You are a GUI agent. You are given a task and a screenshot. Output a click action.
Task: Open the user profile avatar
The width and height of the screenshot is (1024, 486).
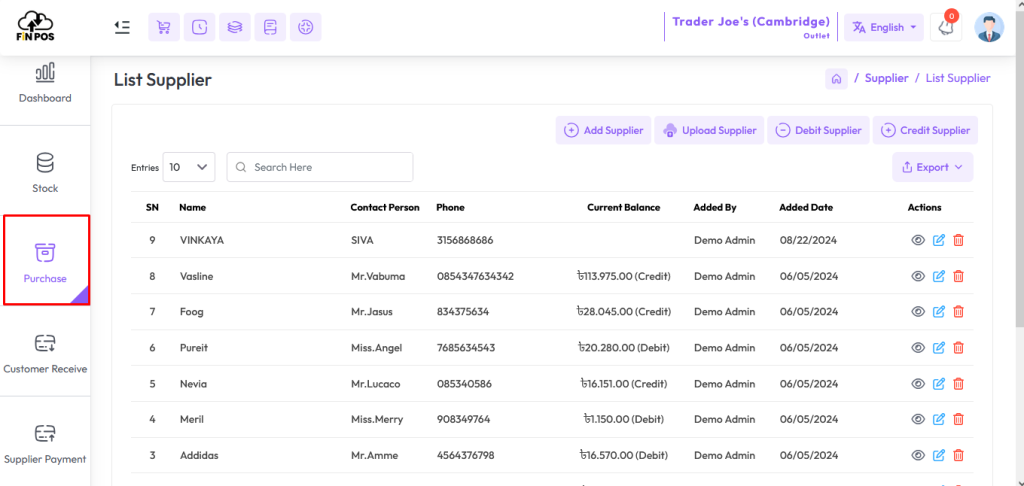tap(989, 27)
